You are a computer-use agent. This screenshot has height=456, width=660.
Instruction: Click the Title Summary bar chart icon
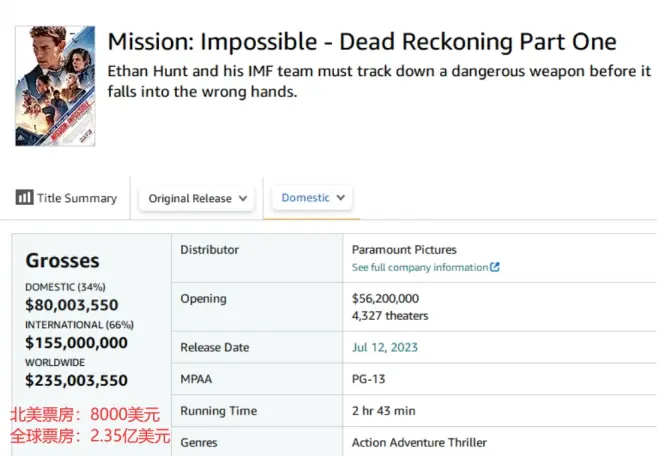[x=24, y=198]
